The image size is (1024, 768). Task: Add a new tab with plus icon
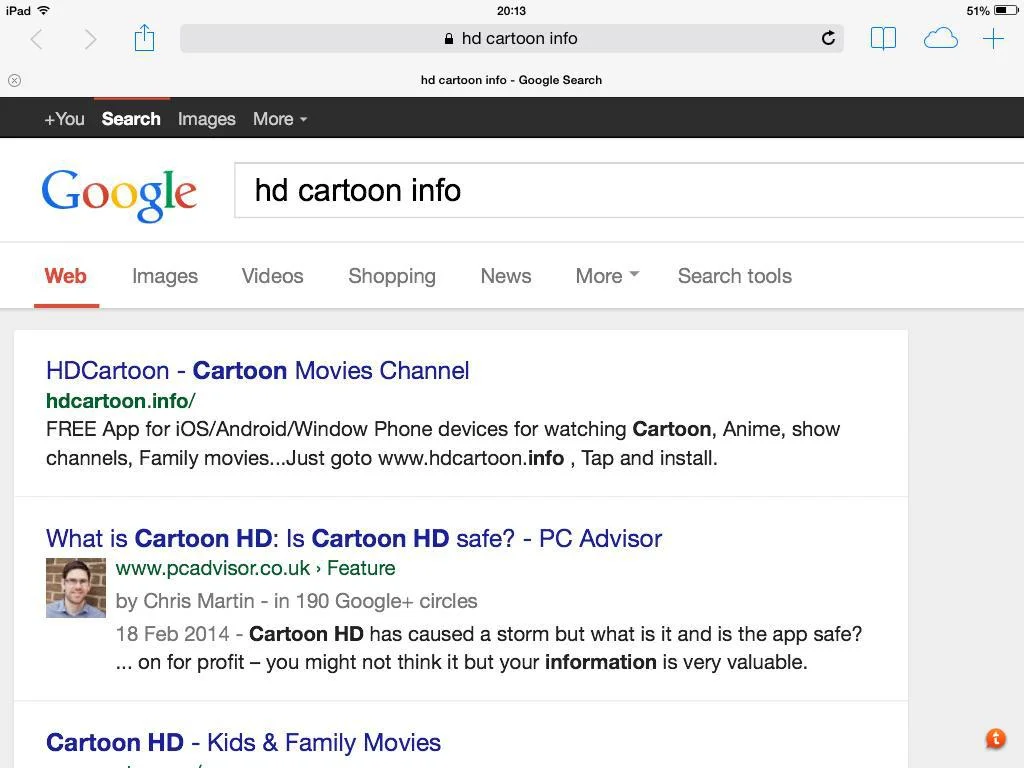[993, 39]
